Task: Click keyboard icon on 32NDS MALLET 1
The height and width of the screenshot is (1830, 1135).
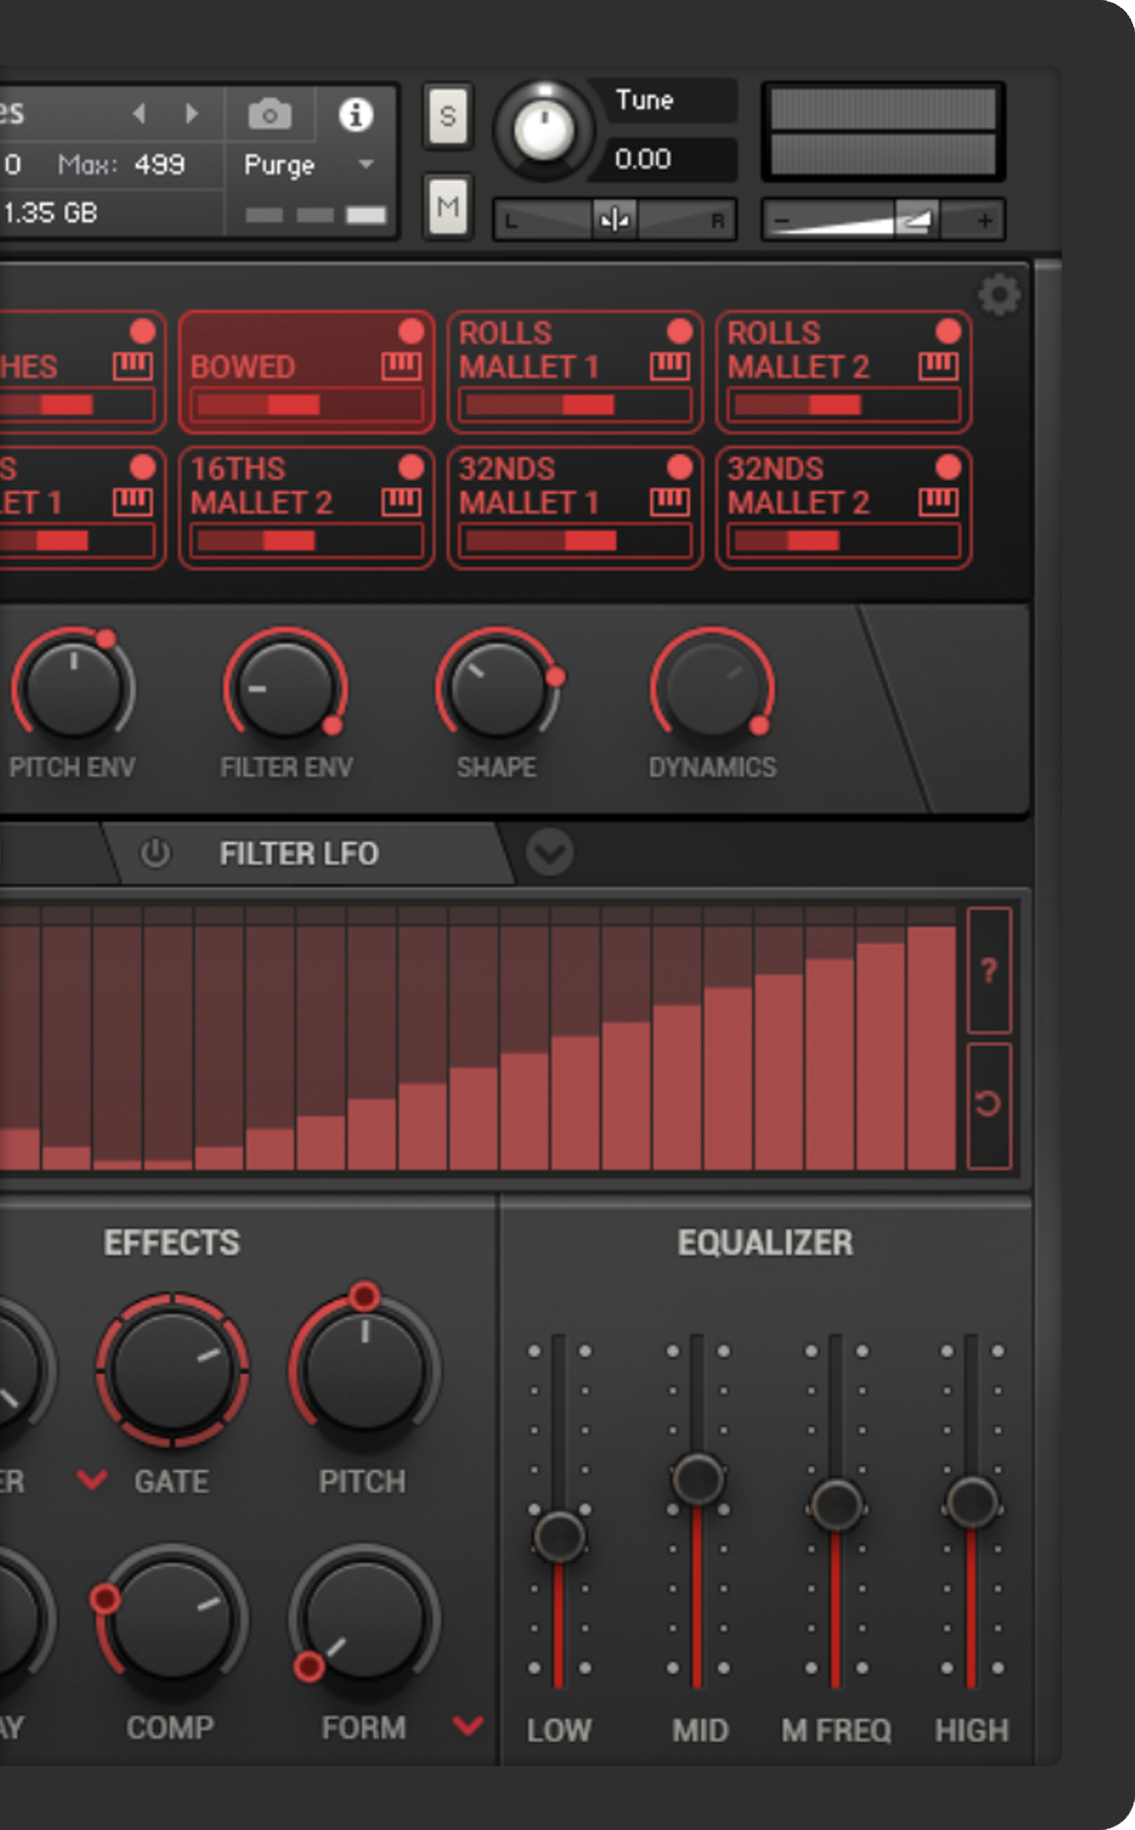Action: coord(670,502)
